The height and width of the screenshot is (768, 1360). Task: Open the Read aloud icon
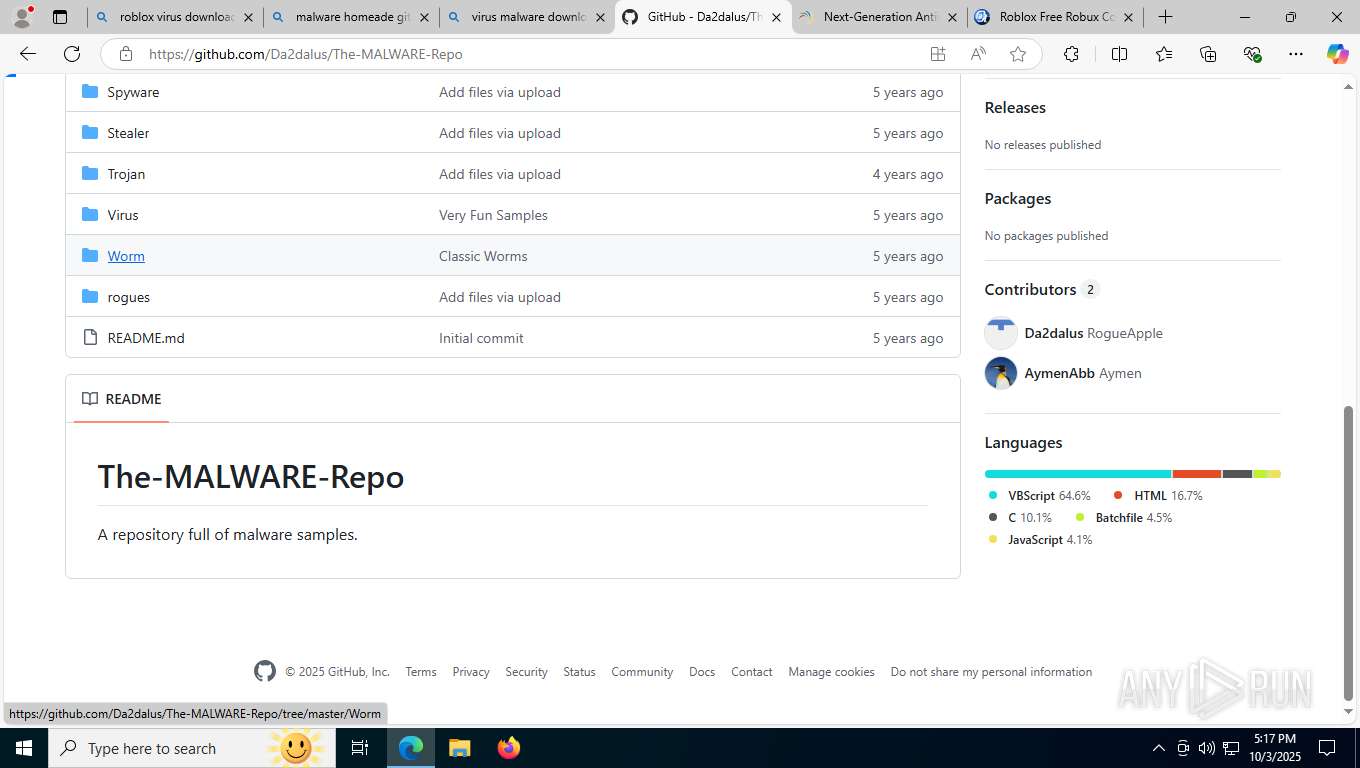[x=978, y=54]
